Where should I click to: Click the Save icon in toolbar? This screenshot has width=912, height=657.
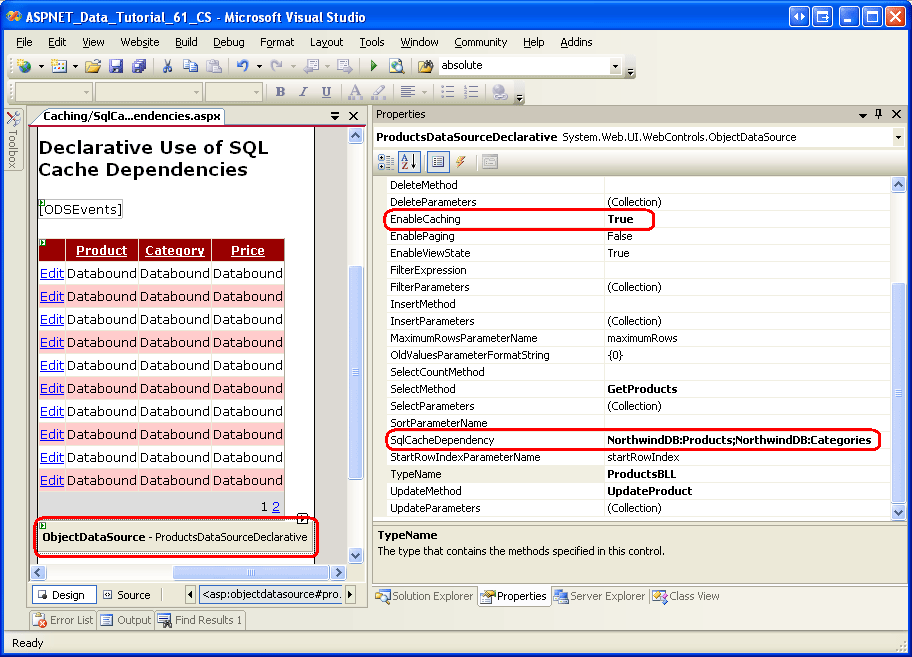tap(116, 66)
